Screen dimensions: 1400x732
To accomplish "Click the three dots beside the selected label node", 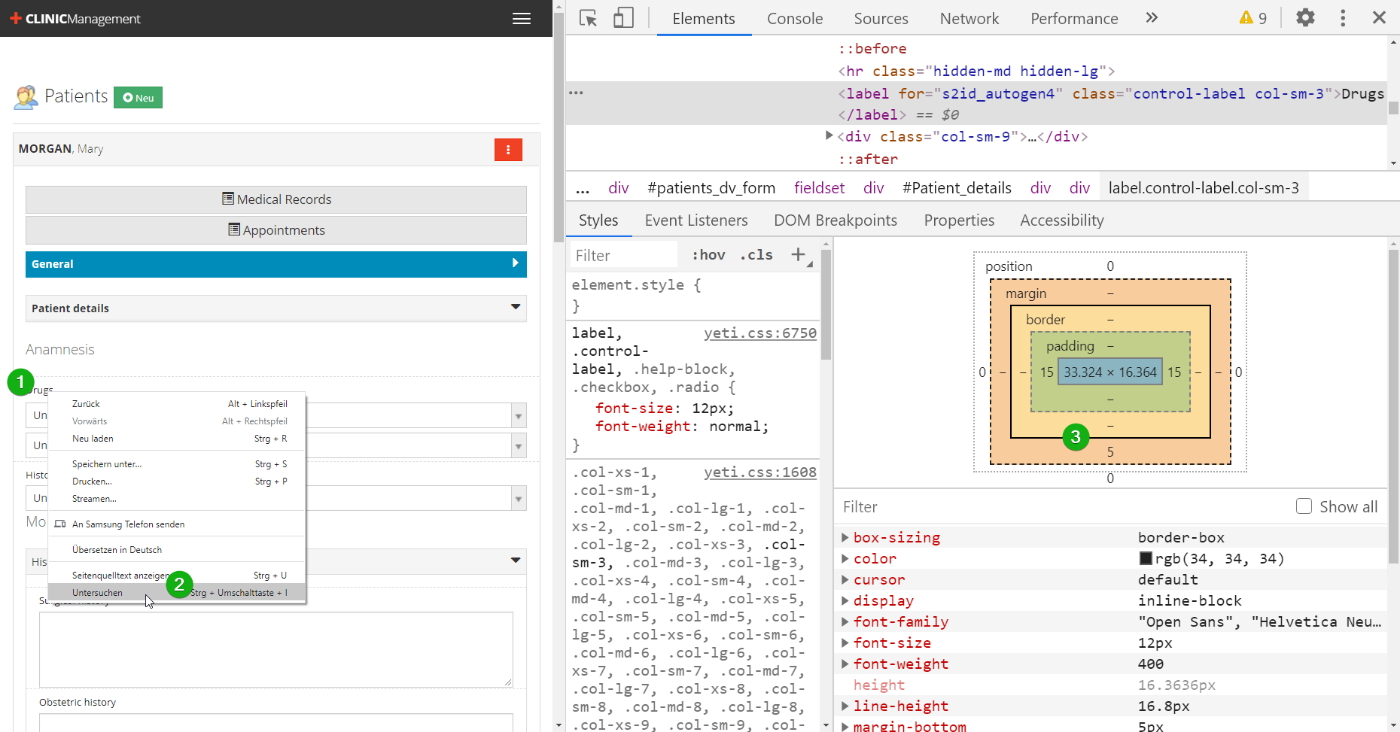I will coord(576,93).
